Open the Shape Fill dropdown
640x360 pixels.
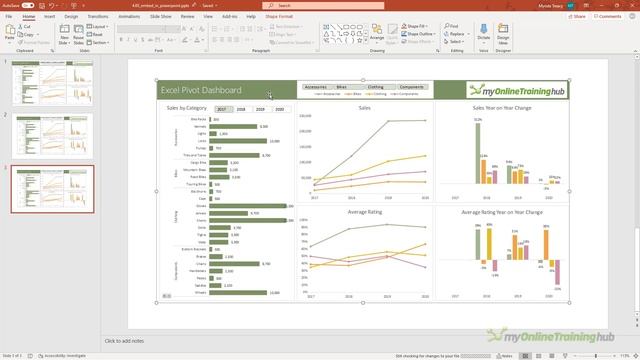[x=416, y=26]
